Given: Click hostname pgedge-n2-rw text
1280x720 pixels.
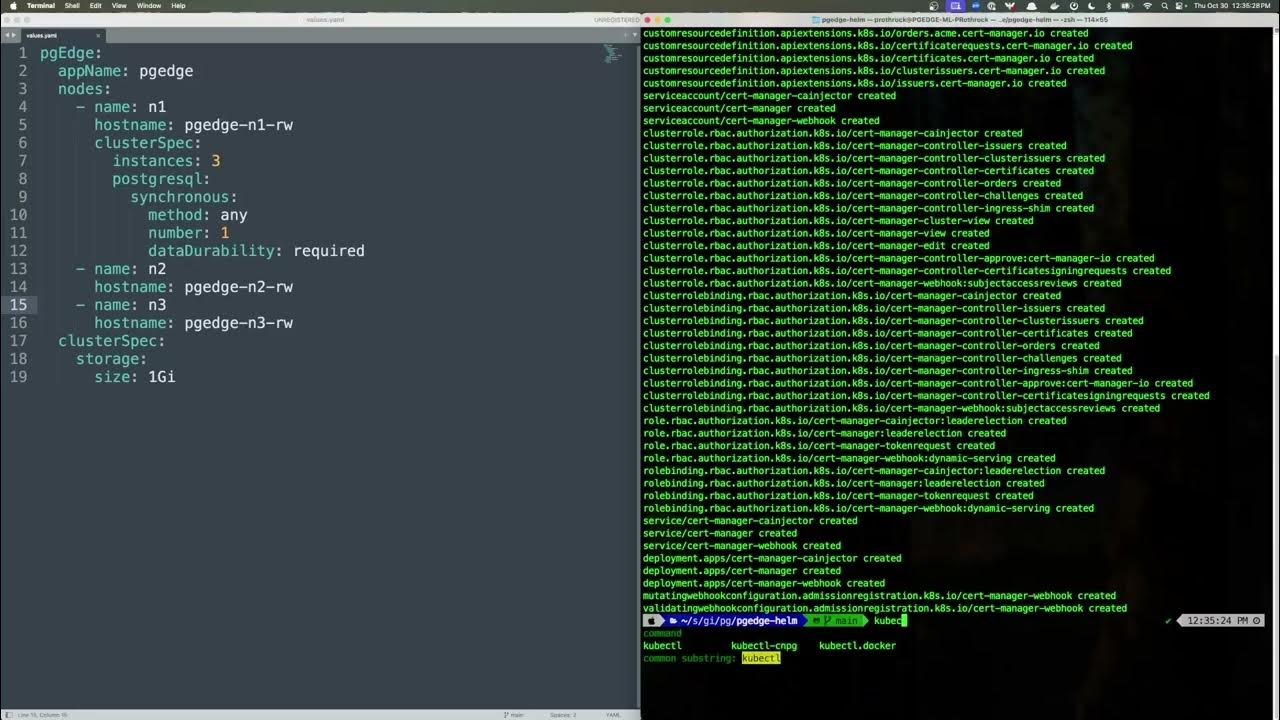Looking at the screenshot, I should (x=238, y=287).
